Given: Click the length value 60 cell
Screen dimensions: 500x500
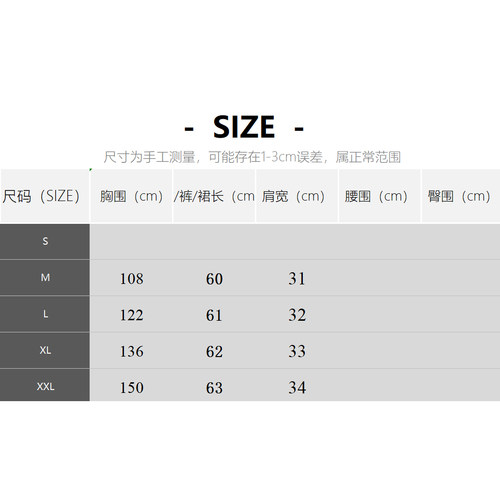Looking at the screenshot, I should tap(214, 279).
